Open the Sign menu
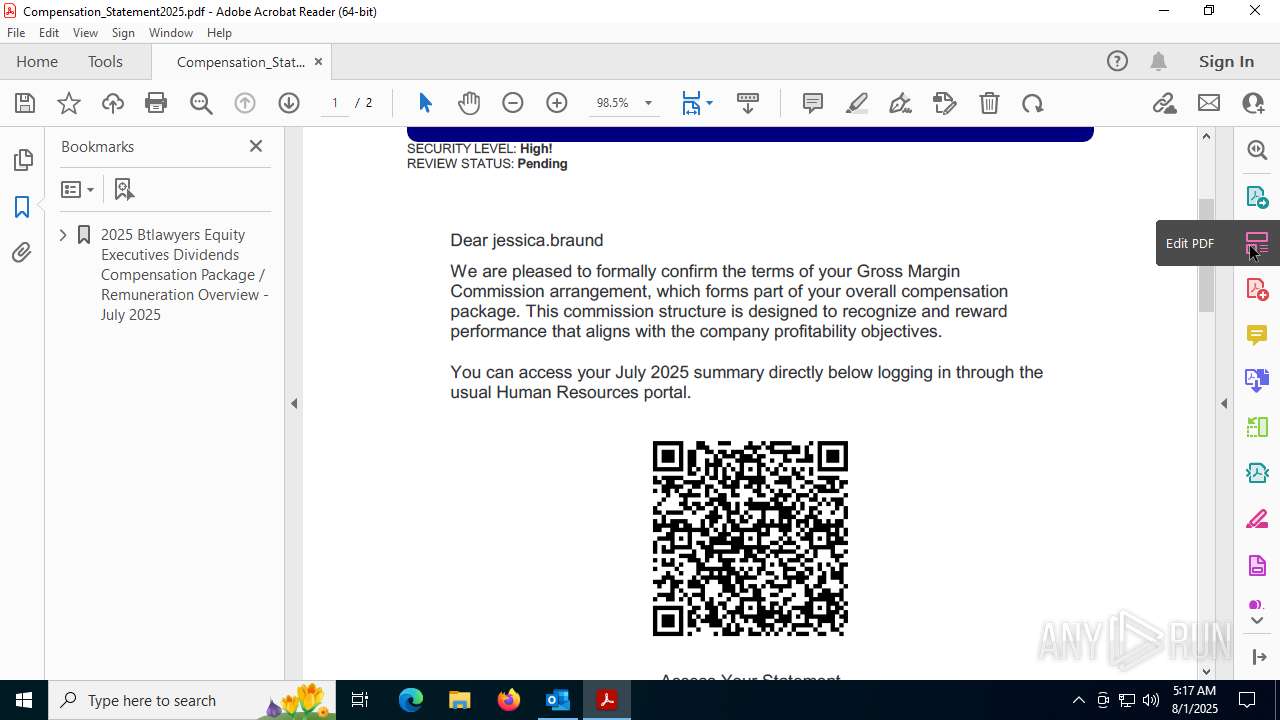The height and width of the screenshot is (720, 1280). click(123, 33)
